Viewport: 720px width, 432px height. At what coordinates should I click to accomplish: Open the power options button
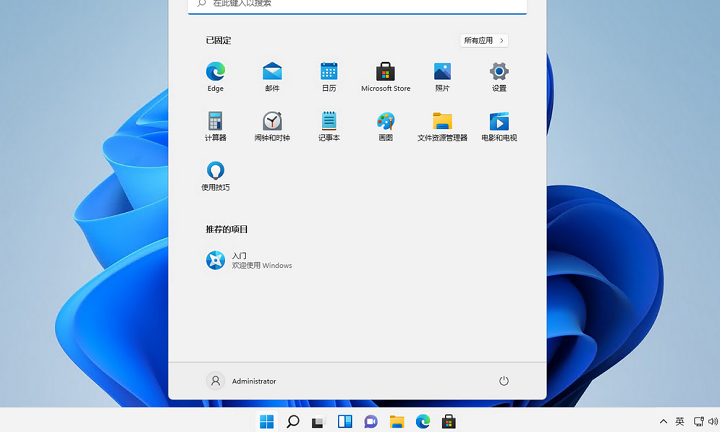click(x=504, y=381)
